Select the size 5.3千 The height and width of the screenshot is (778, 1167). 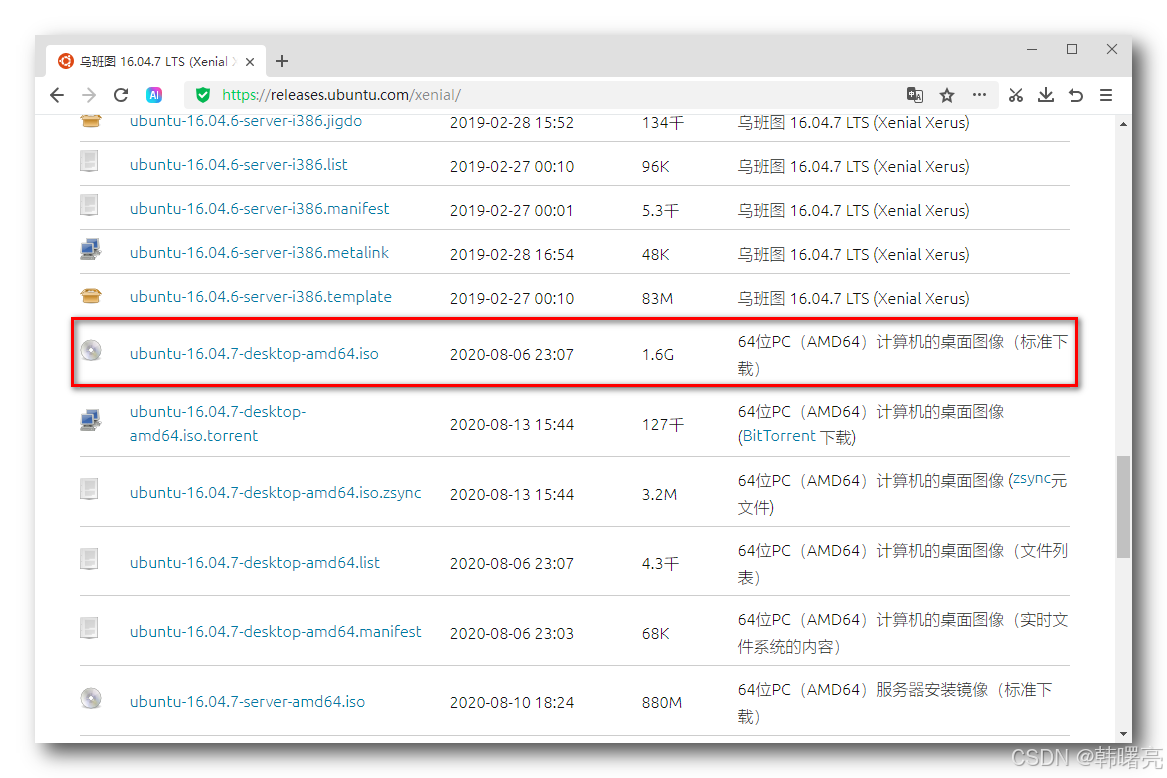click(x=660, y=211)
